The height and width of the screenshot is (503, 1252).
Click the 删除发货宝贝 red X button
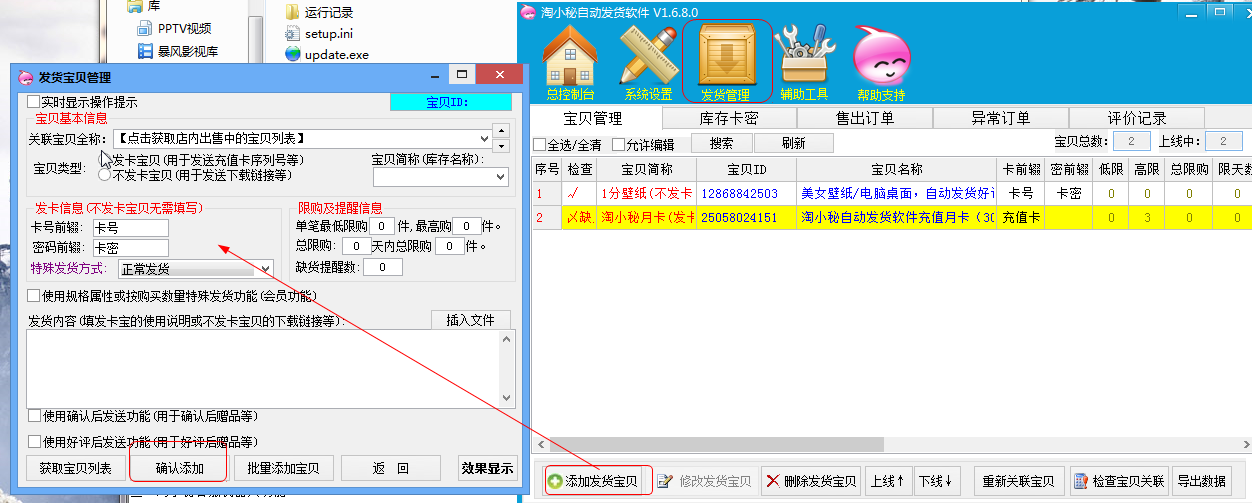pyautogui.click(x=810, y=481)
